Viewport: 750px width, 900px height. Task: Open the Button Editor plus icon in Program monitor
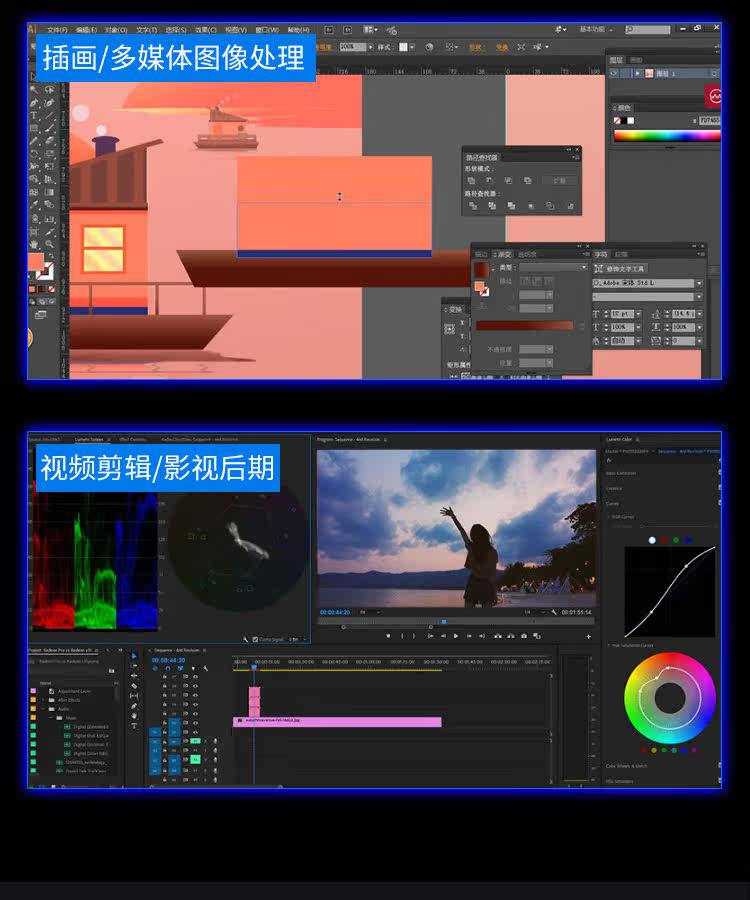589,637
